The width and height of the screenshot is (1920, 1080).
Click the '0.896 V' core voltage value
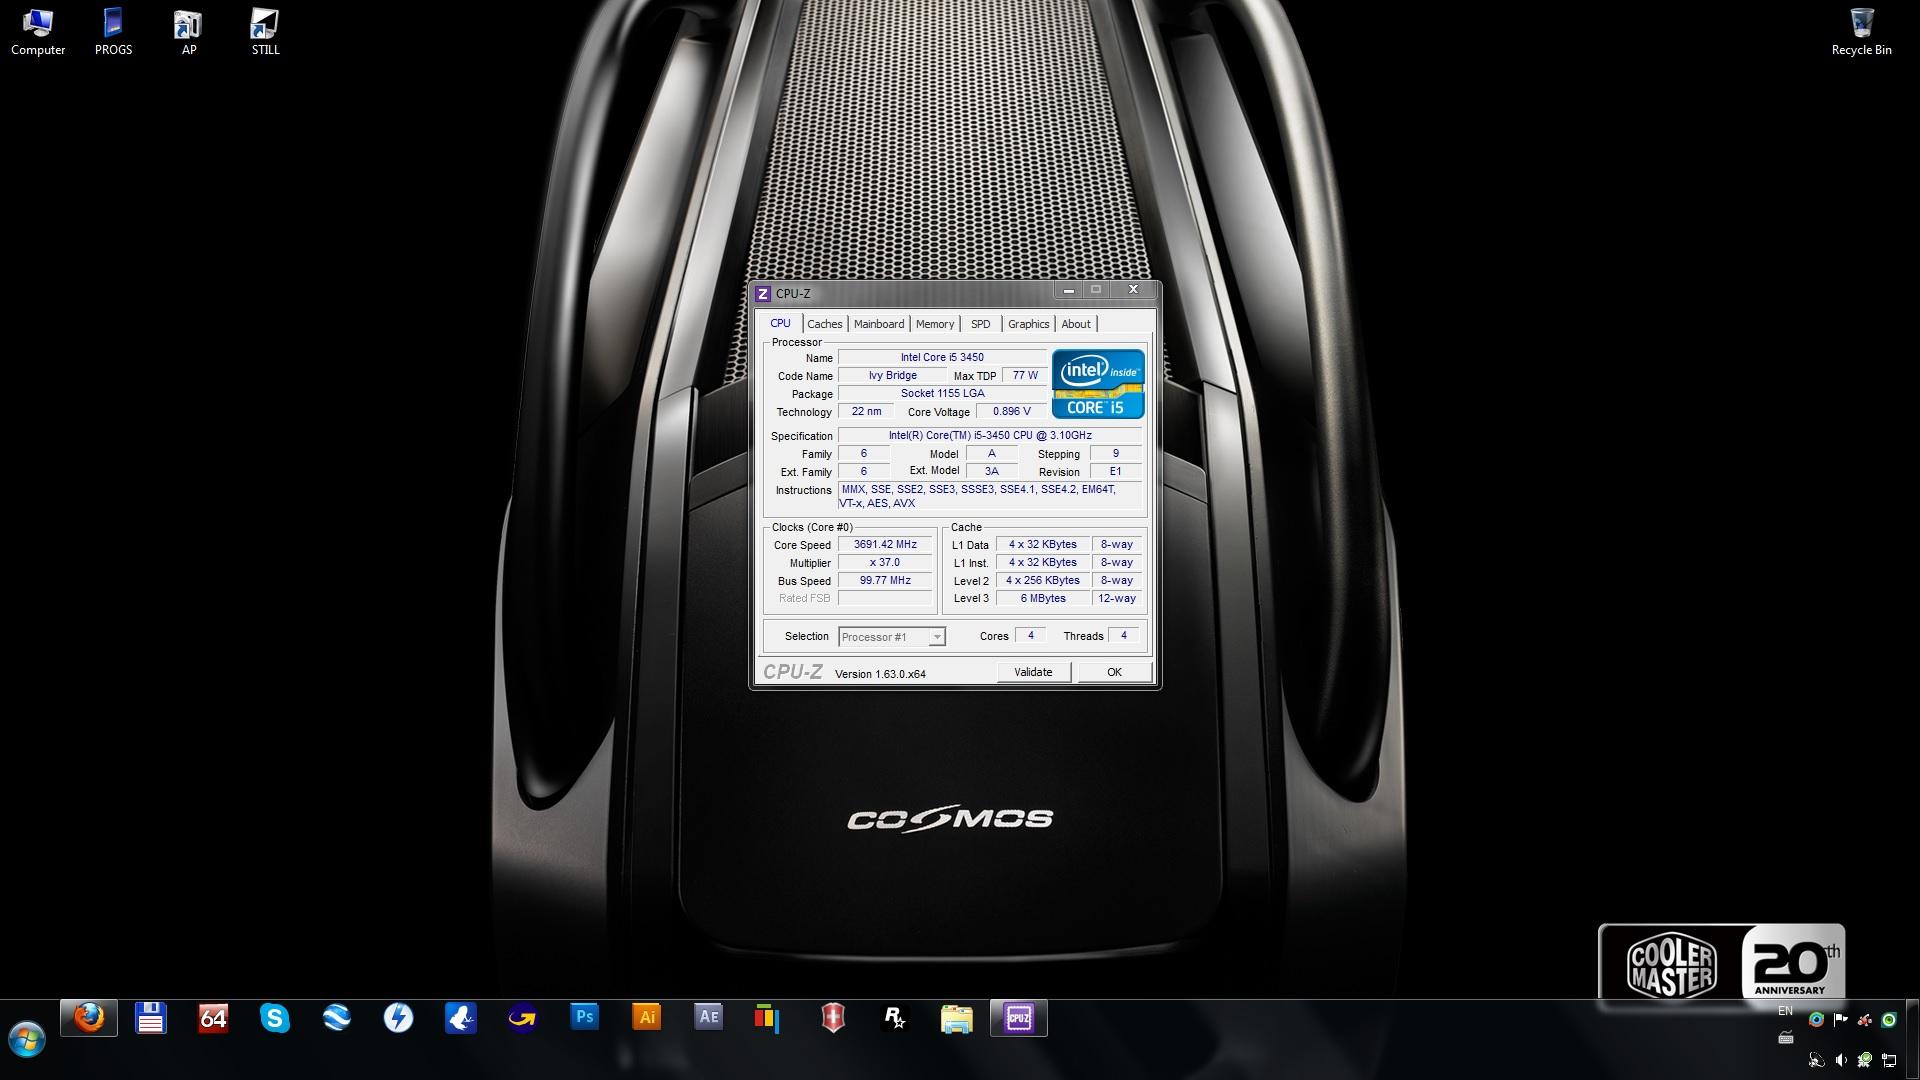click(x=1011, y=411)
